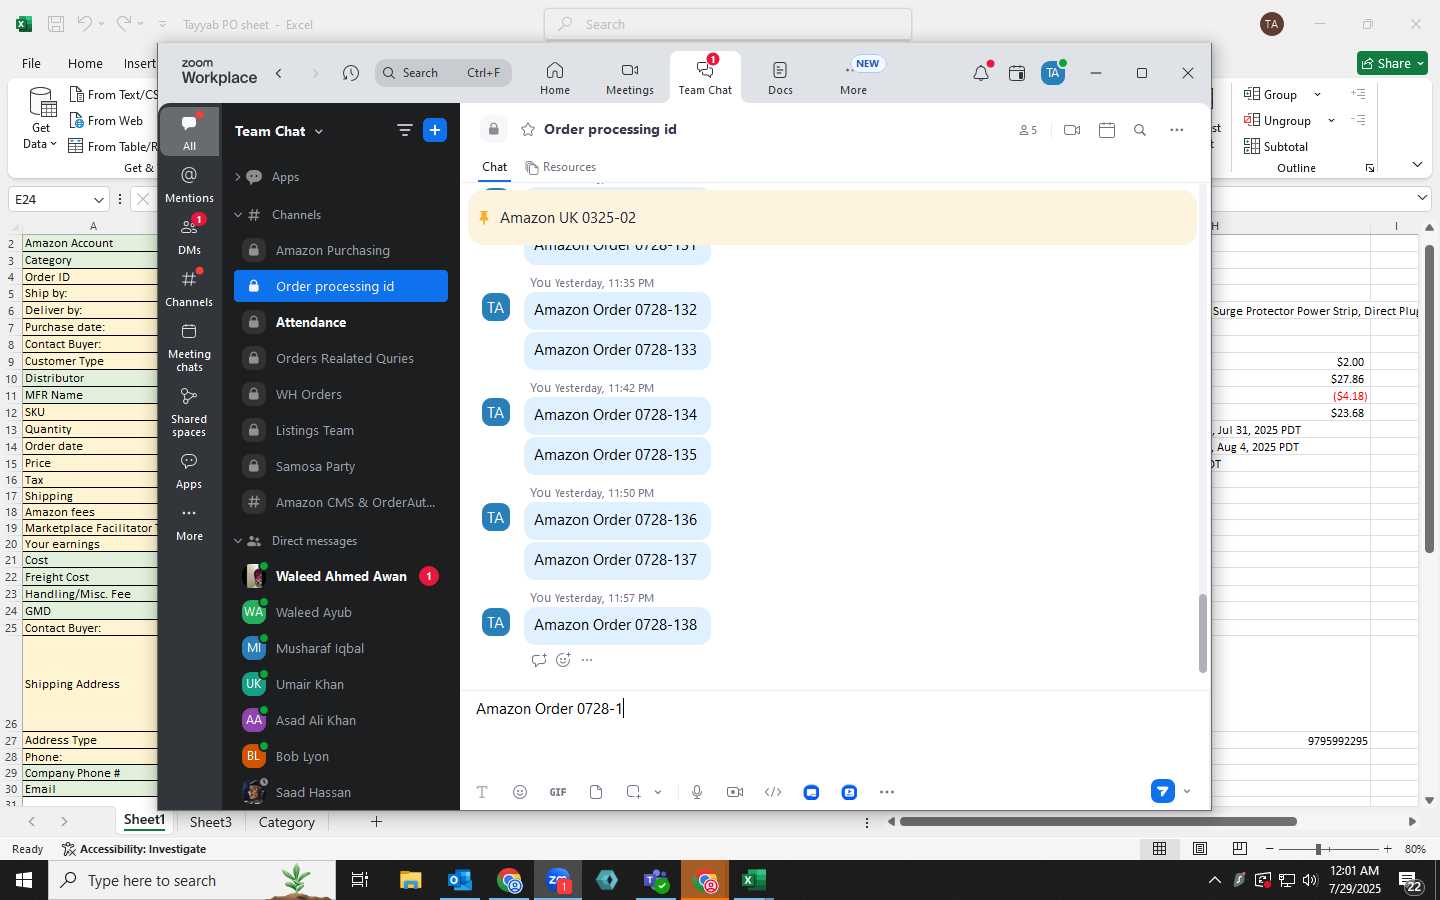This screenshot has width=1440, height=900.
Task: Click the Zoom search box
Action: coord(443,73)
